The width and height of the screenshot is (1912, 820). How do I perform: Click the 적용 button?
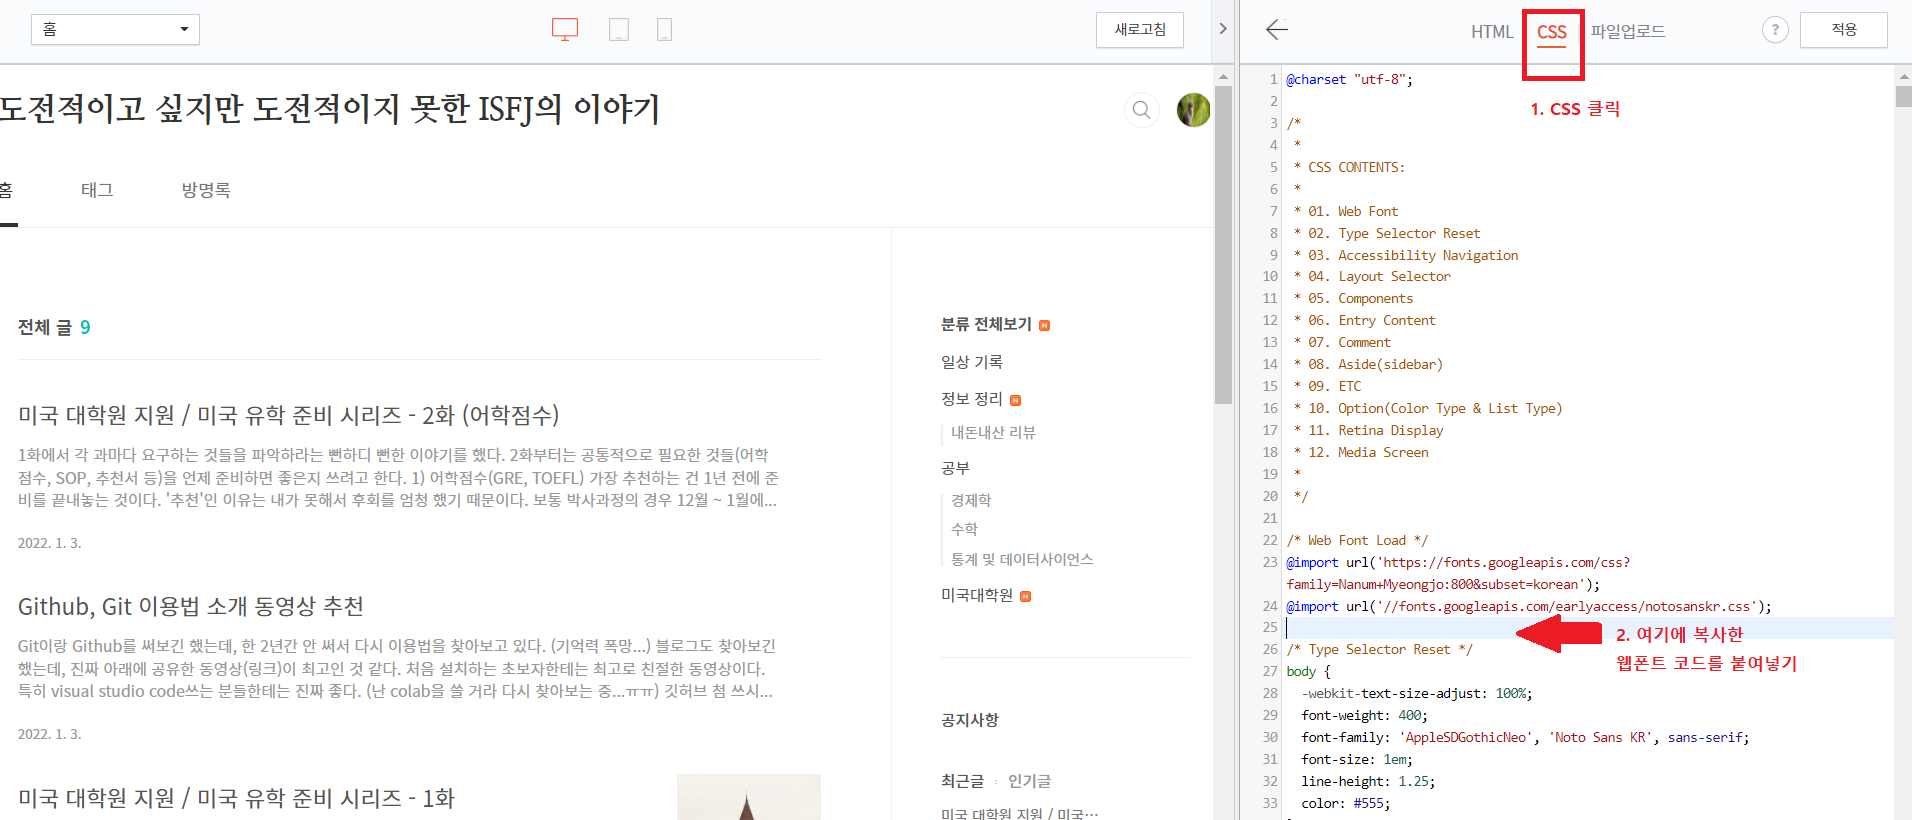[x=1844, y=30]
